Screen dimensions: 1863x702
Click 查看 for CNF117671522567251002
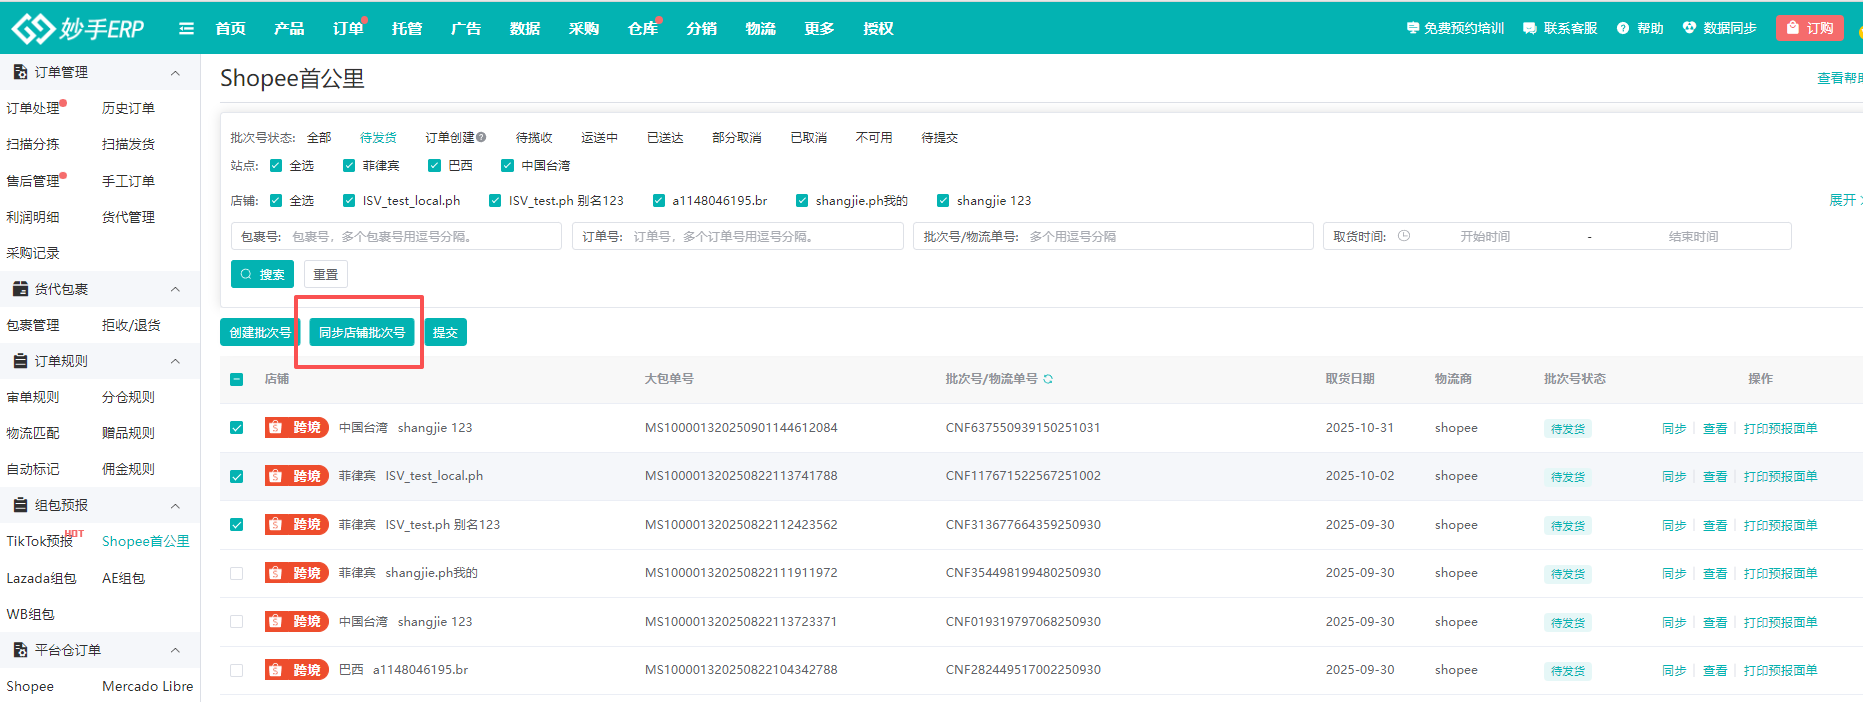click(1715, 477)
